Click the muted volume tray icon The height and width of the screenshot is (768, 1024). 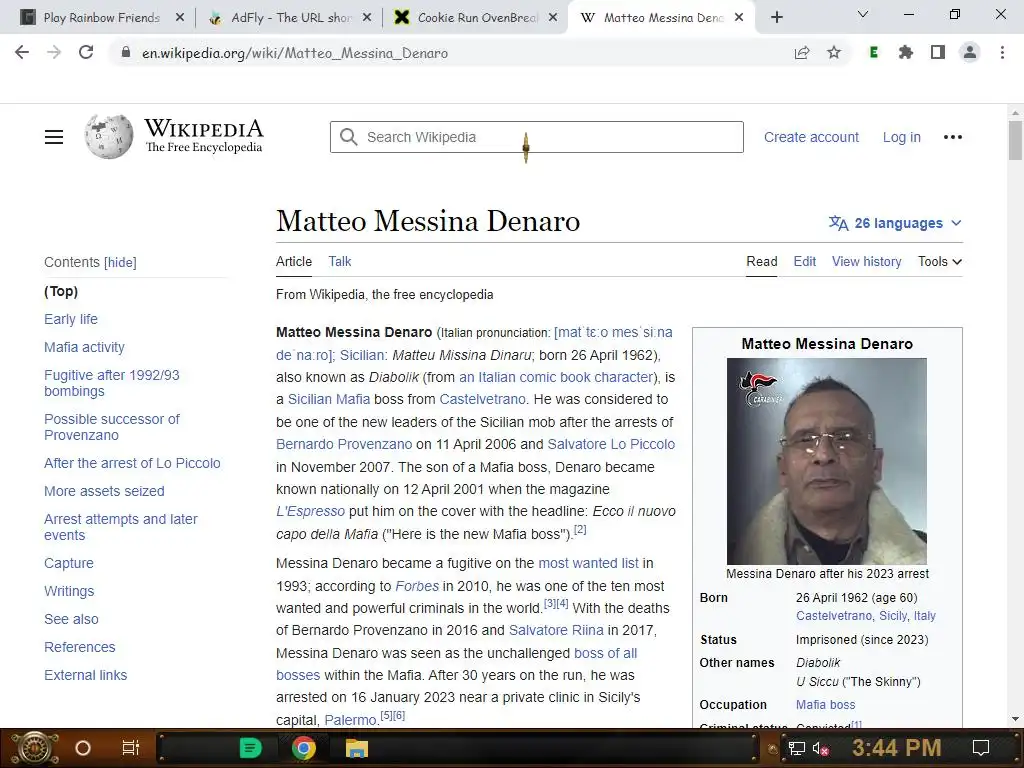[x=820, y=749]
